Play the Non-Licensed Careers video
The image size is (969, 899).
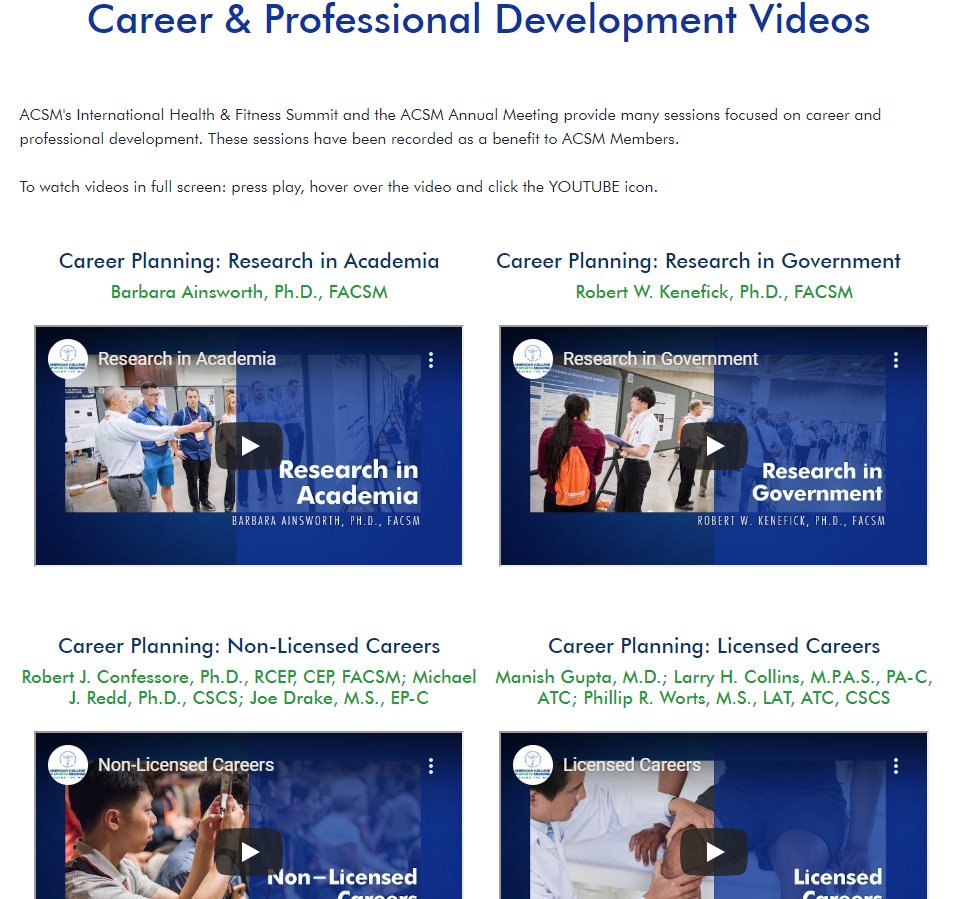point(248,853)
